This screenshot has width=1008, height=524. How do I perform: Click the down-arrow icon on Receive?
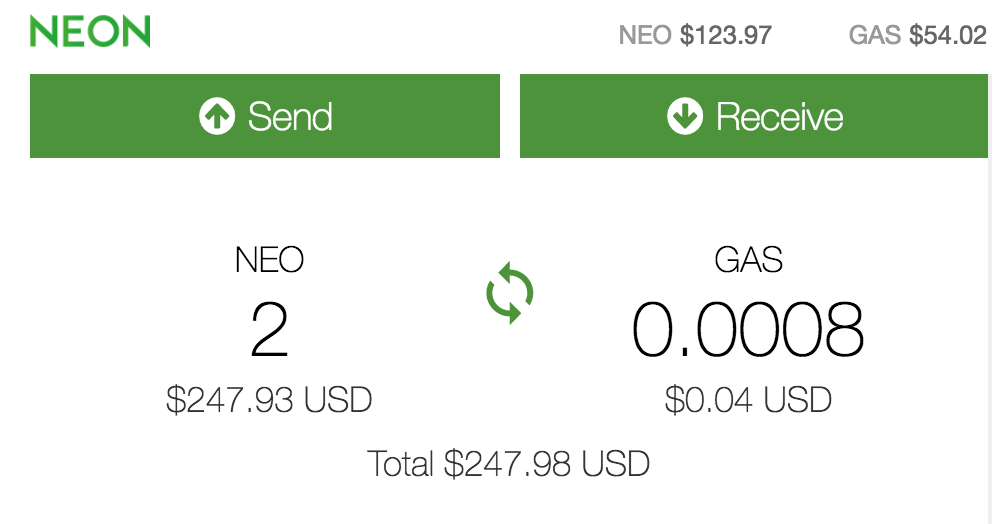point(685,117)
